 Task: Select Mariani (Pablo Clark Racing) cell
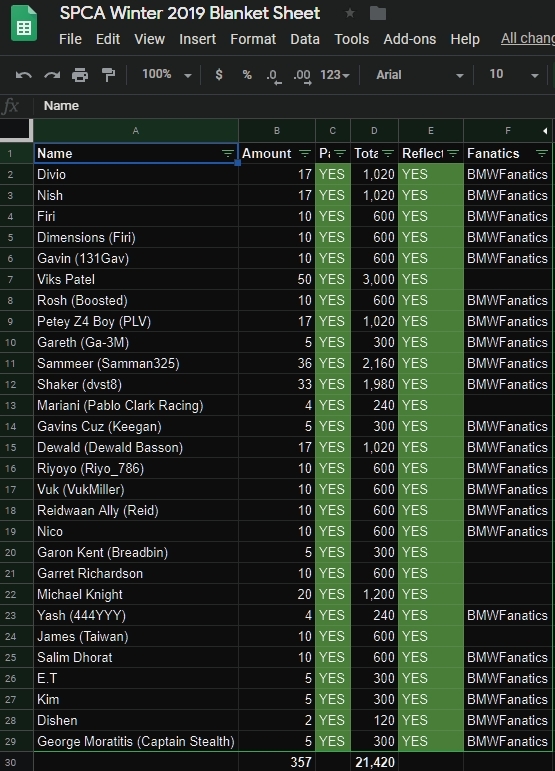[x=136, y=405]
